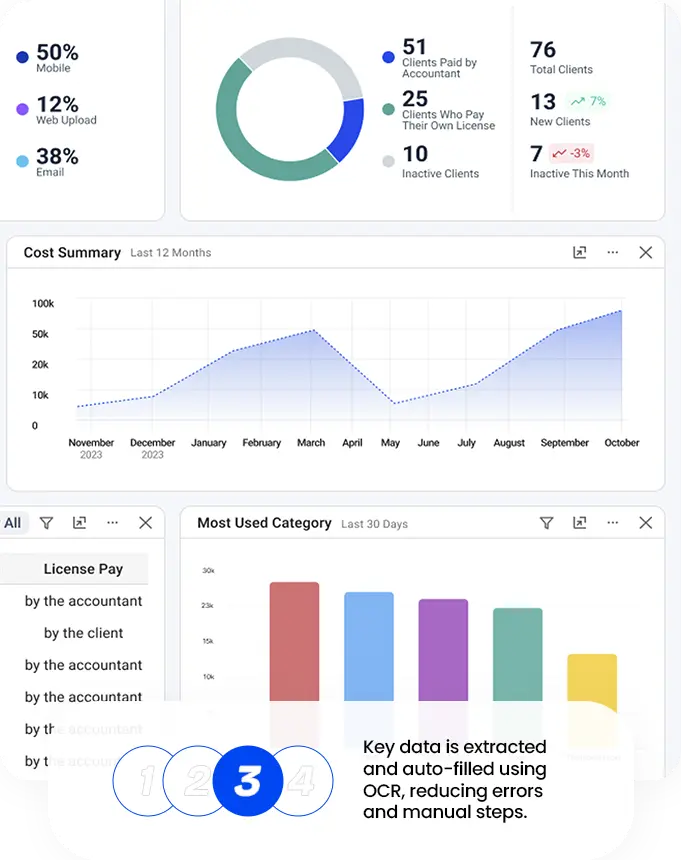Image resolution: width=681 pixels, height=860 pixels.
Task: Click filter icon beside All label
Action: point(46,523)
